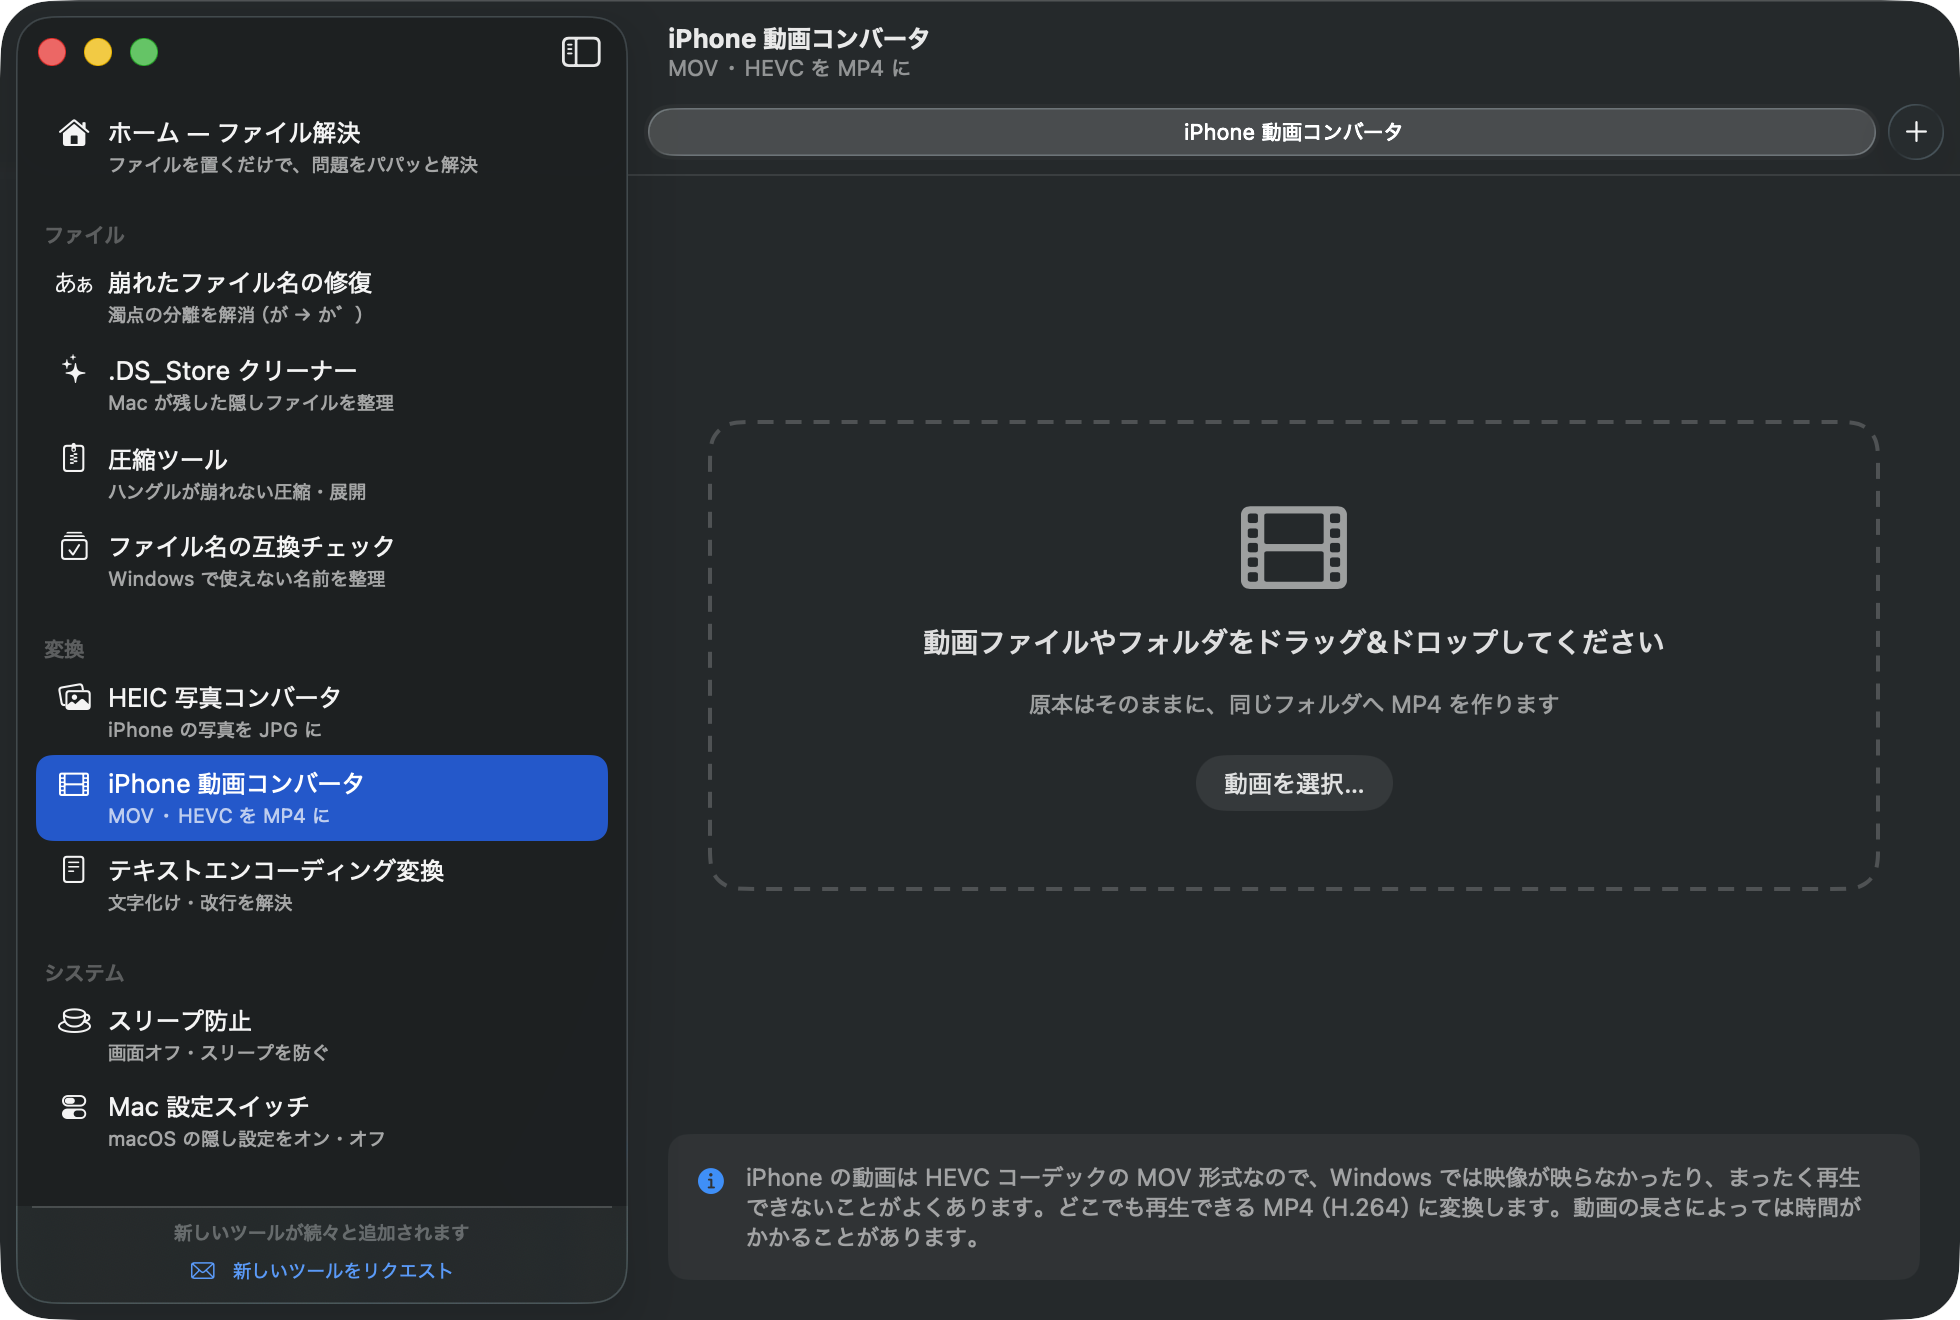The height and width of the screenshot is (1320, 1960).
Task: Click the subtitle ハングルが崩れない圧縮・展開
Action: (x=237, y=491)
